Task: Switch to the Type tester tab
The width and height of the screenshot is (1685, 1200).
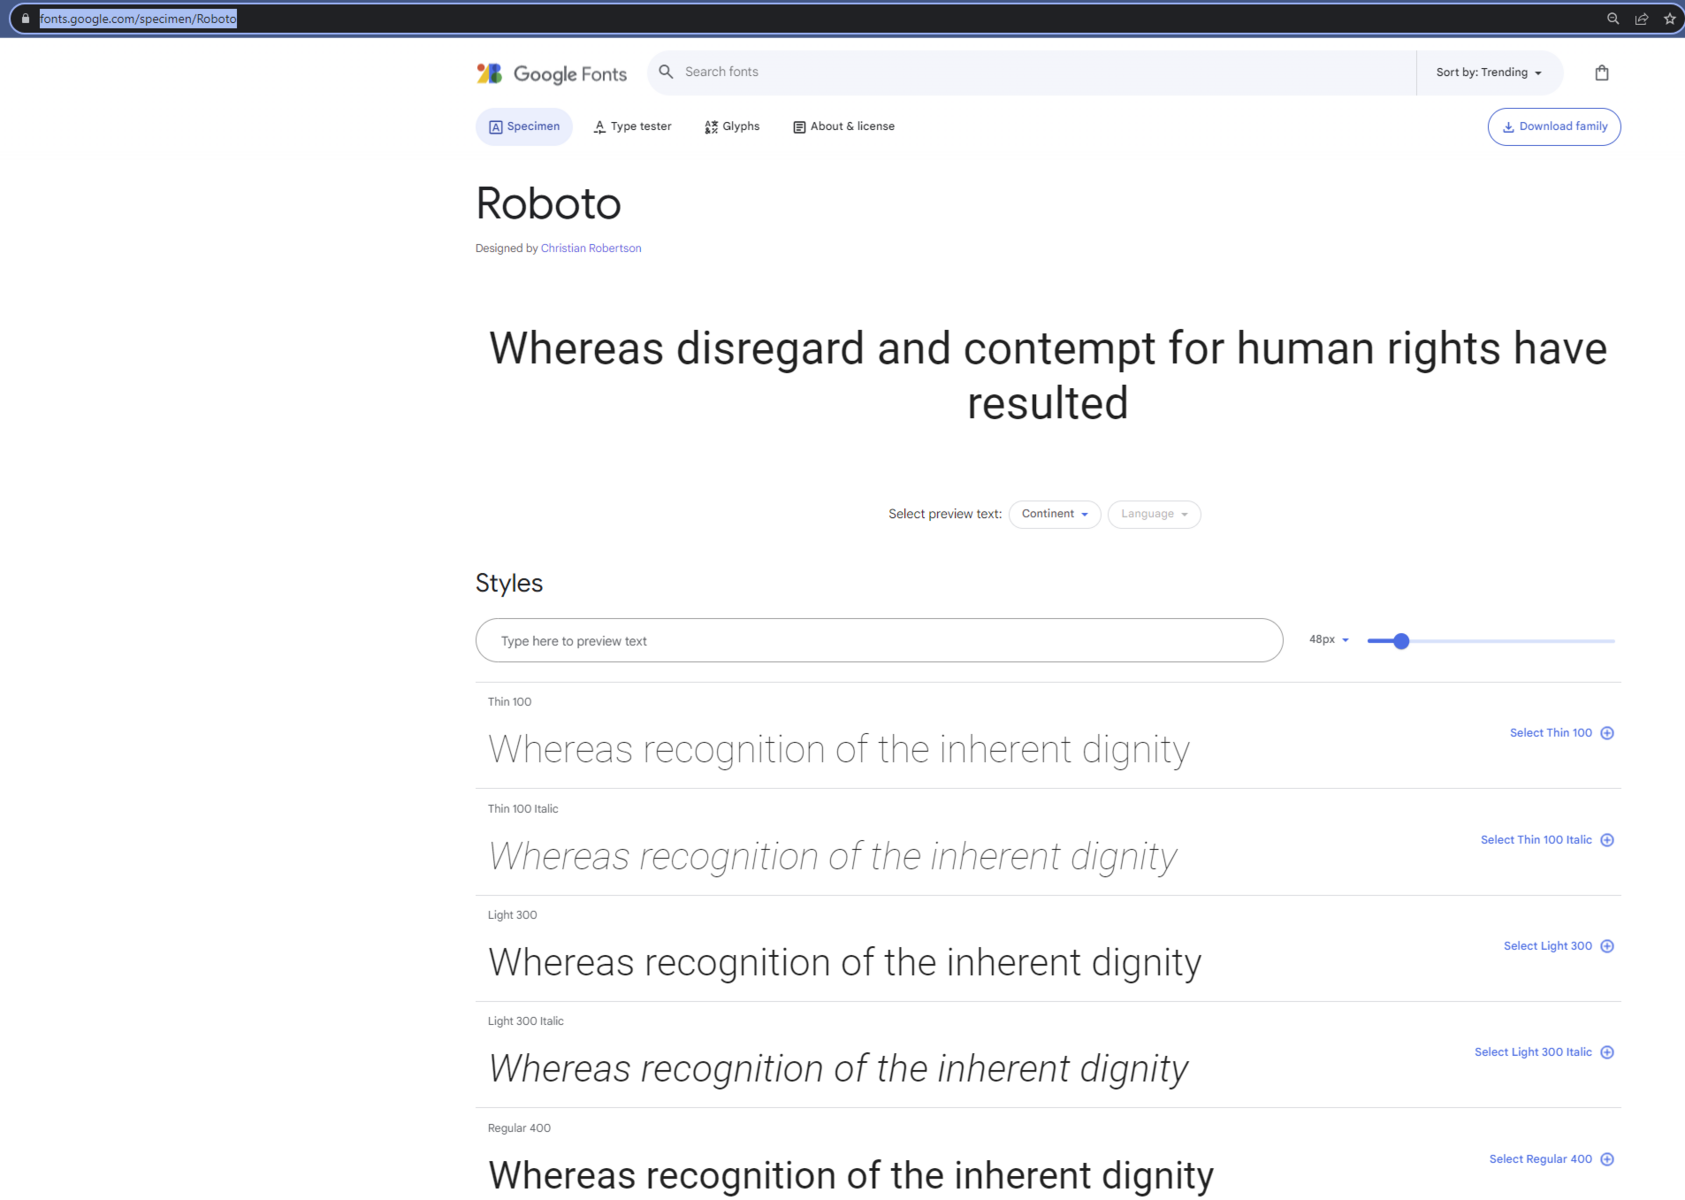Action: coord(632,127)
